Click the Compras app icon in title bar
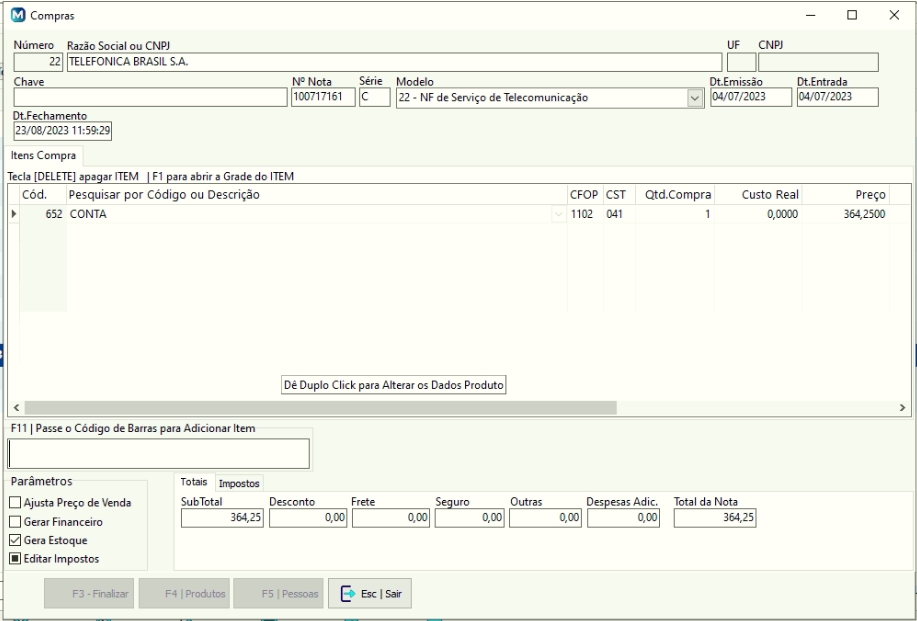The width and height of the screenshot is (917, 621). [x=18, y=16]
